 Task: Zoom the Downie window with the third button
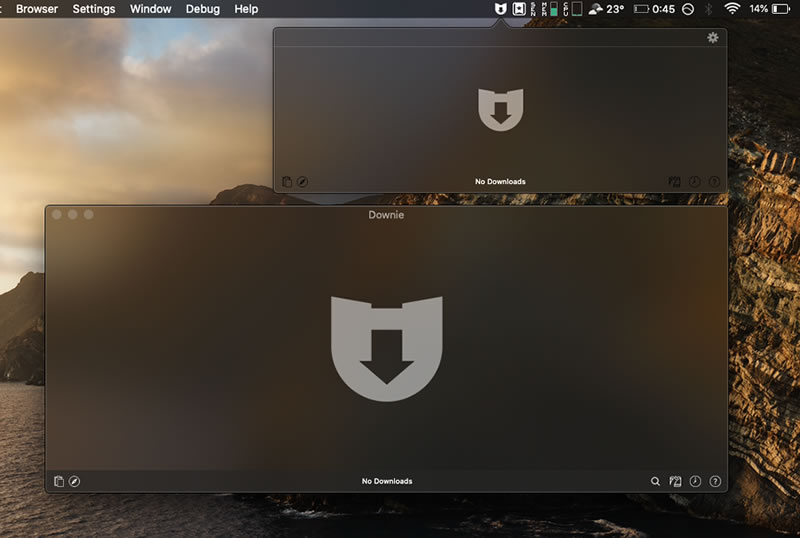88,215
